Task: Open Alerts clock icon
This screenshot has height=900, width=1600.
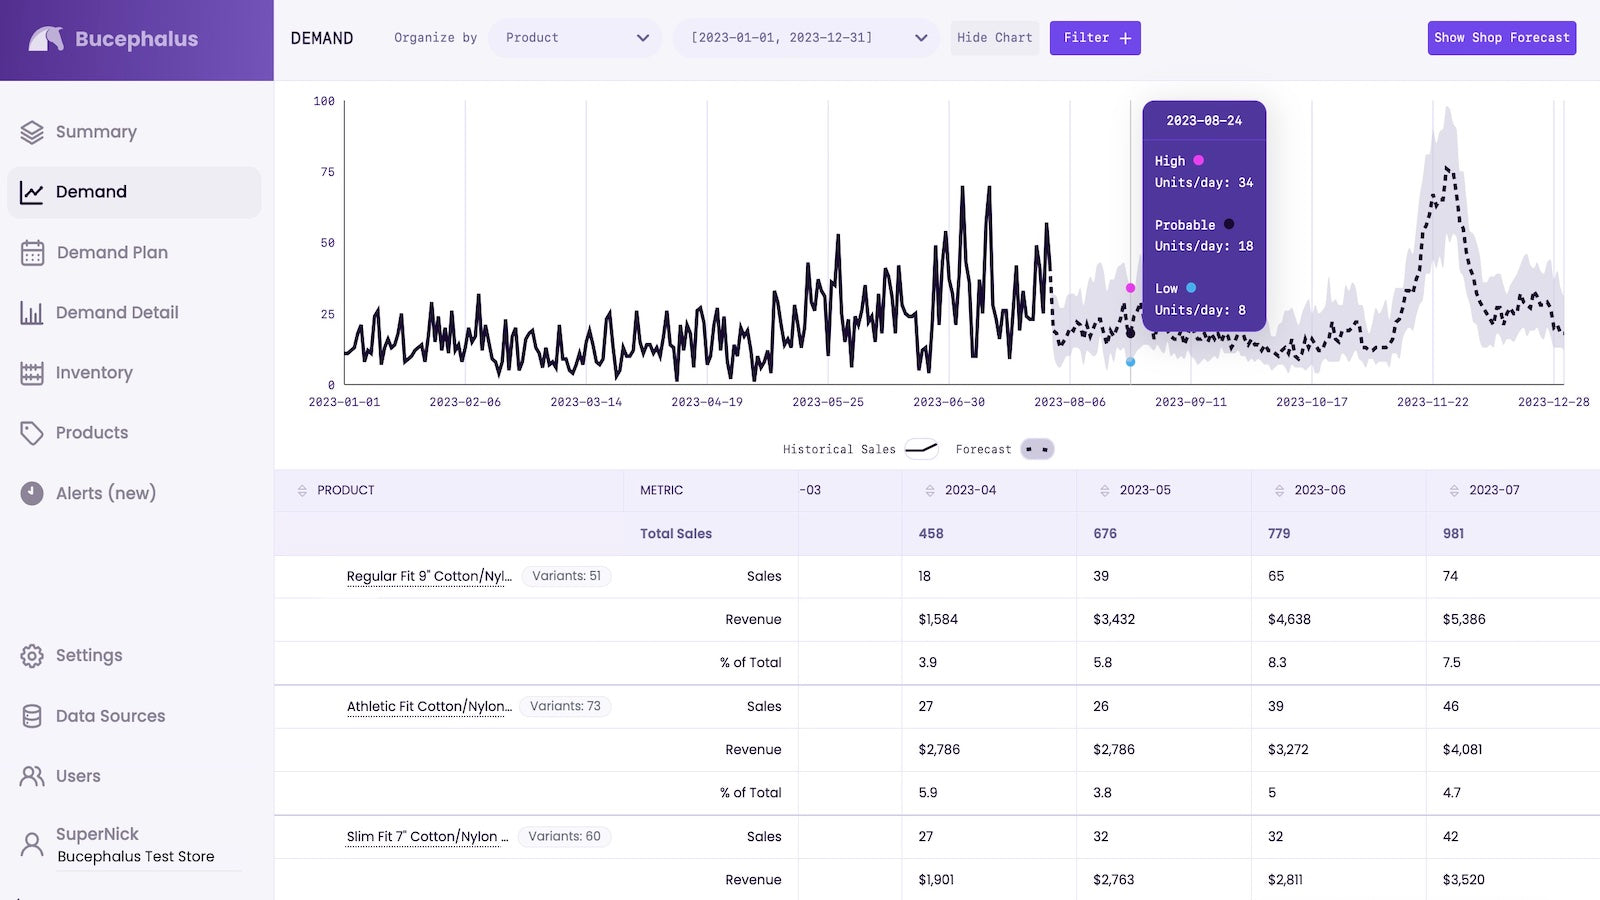Action: click(32, 493)
